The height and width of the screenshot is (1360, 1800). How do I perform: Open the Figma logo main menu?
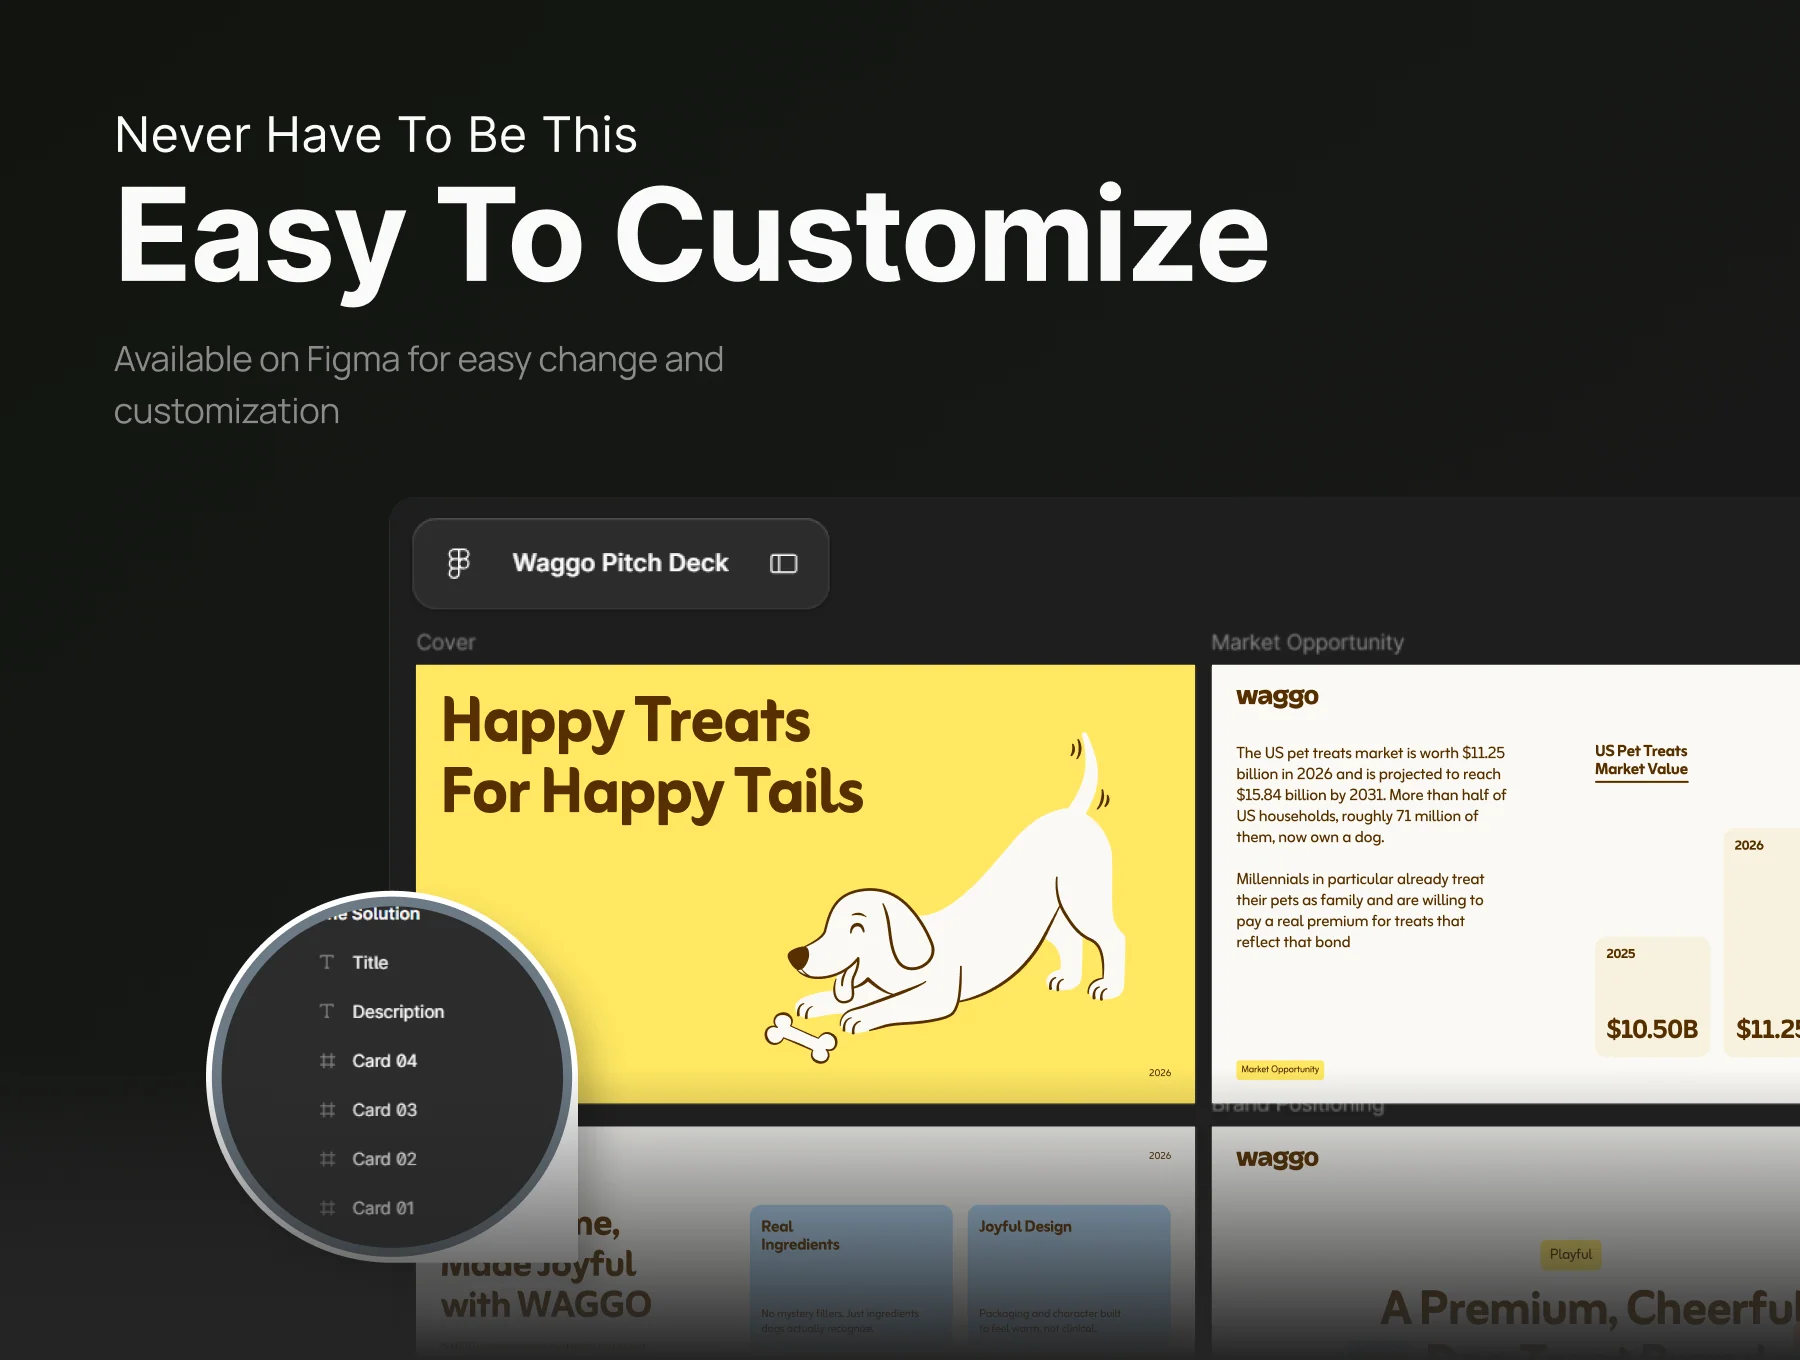tap(458, 563)
